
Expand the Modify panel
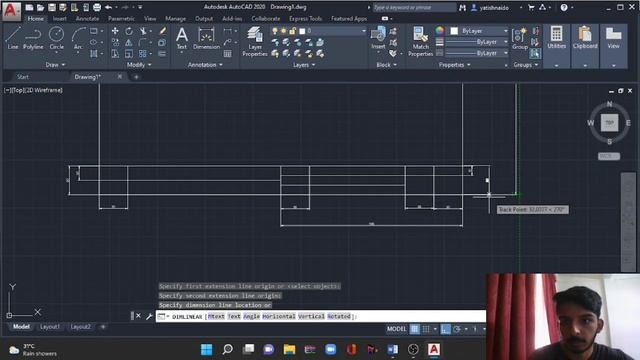coord(139,65)
